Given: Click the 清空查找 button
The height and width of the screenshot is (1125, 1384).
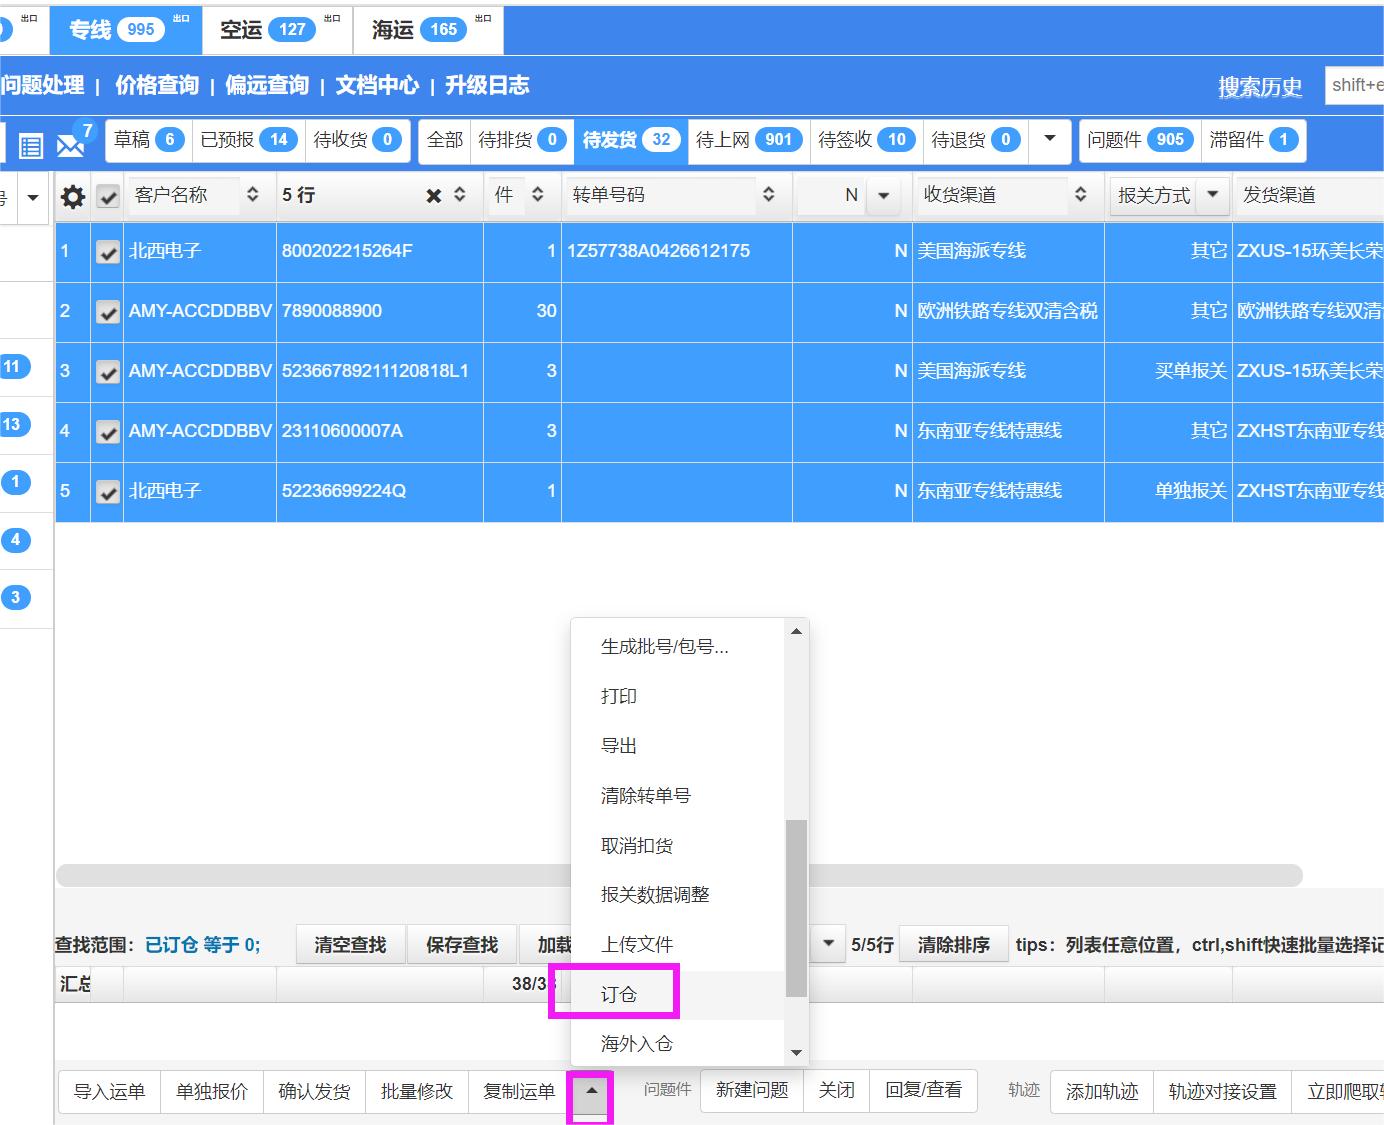Looking at the screenshot, I should tap(350, 944).
